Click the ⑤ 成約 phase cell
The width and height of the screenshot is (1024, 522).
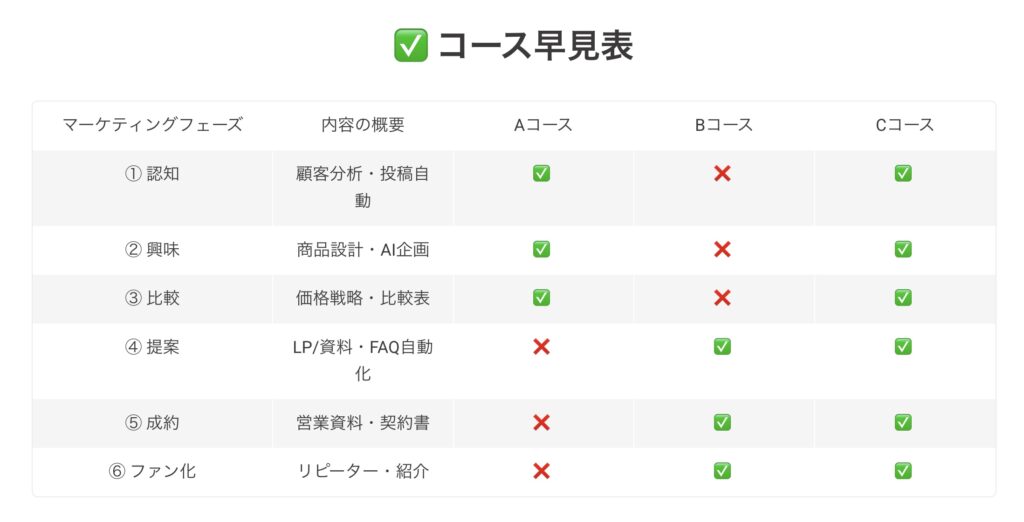[152, 423]
